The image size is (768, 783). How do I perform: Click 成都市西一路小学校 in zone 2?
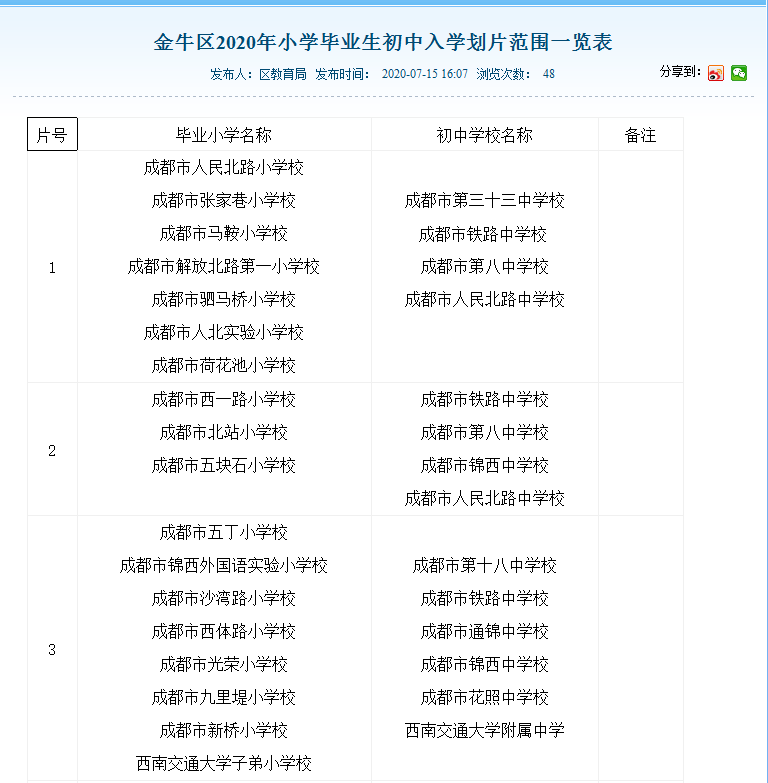pyautogui.click(x=224, y=399)
